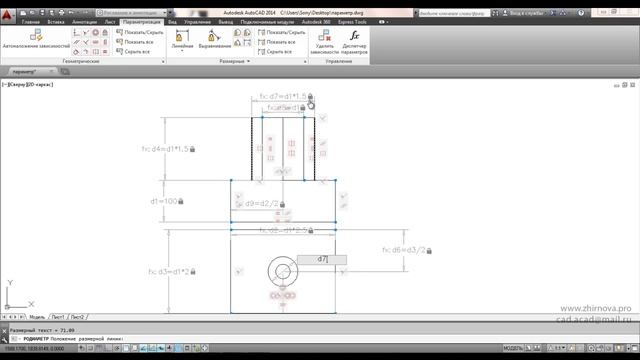Click in the d7 dimension text input field
Viewport: 640px width, 360px height.
click(322, 259)
